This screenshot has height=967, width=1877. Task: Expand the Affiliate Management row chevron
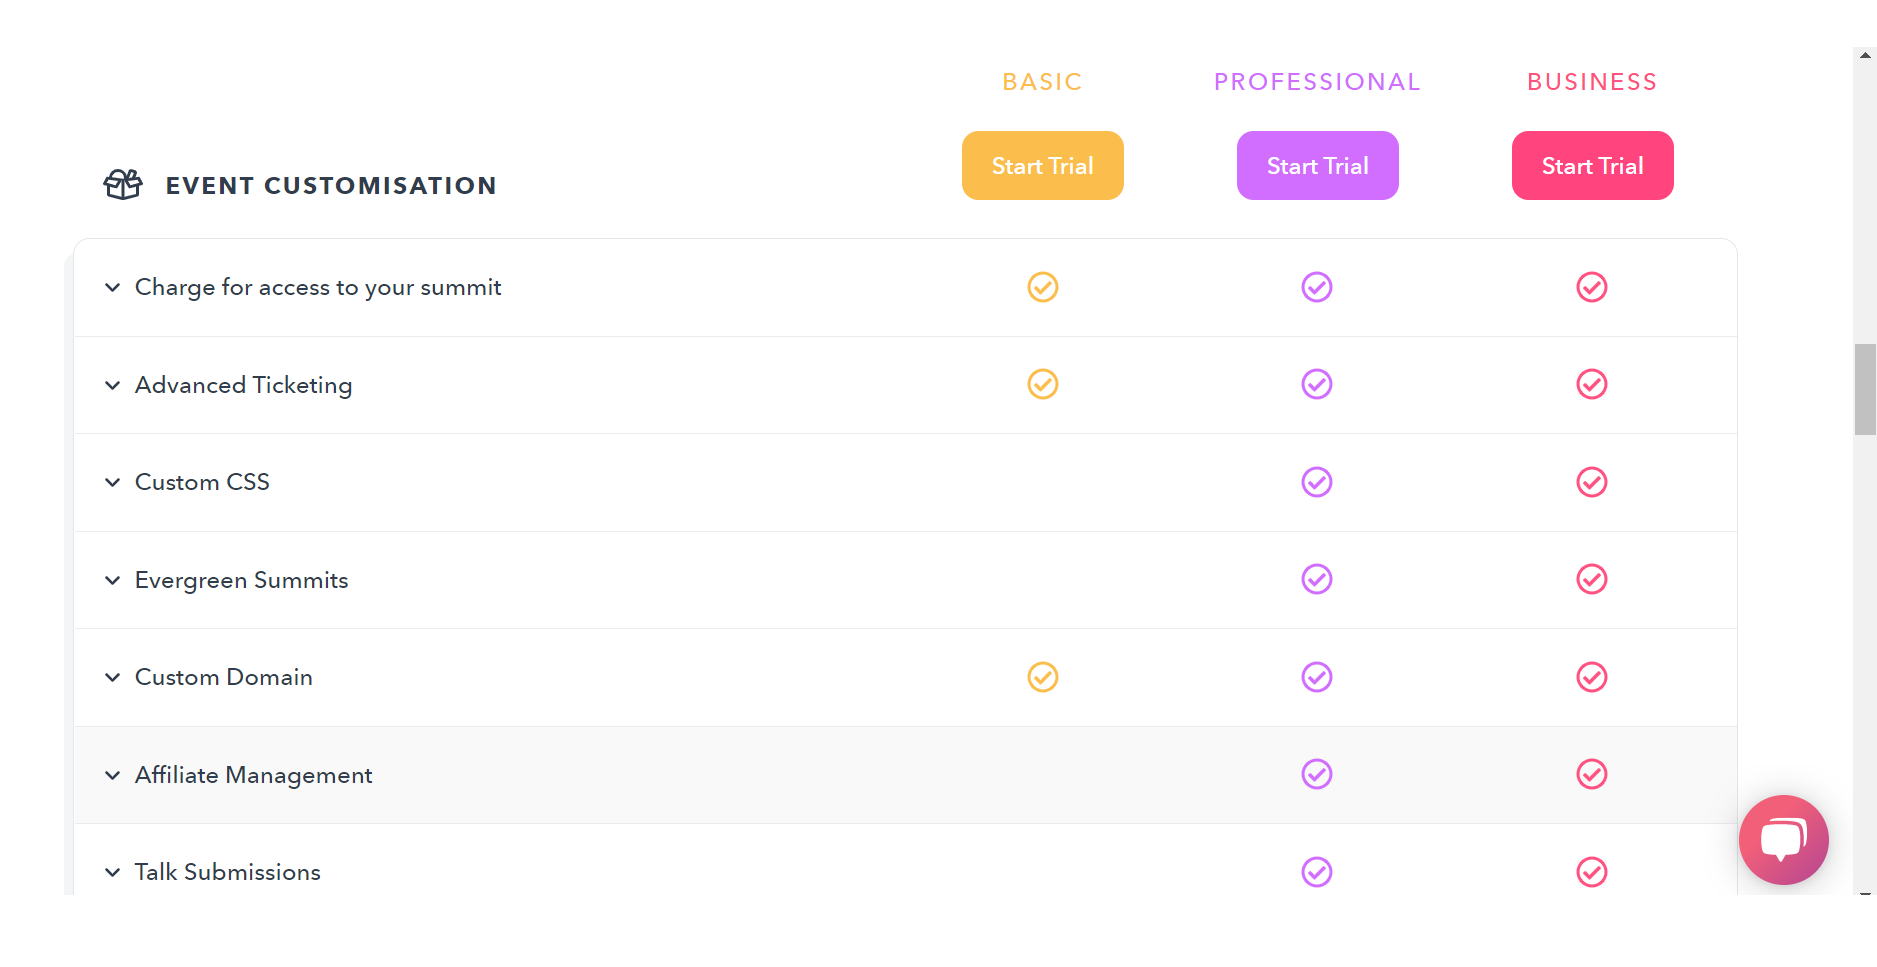(x=113, y=775)
